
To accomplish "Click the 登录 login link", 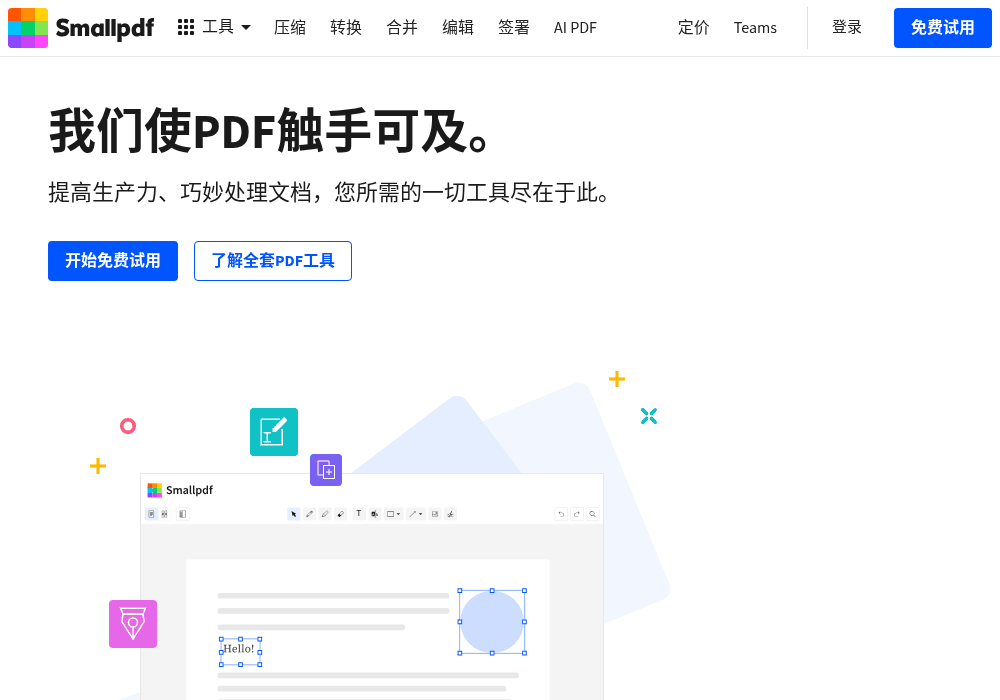I will point(847,27).
